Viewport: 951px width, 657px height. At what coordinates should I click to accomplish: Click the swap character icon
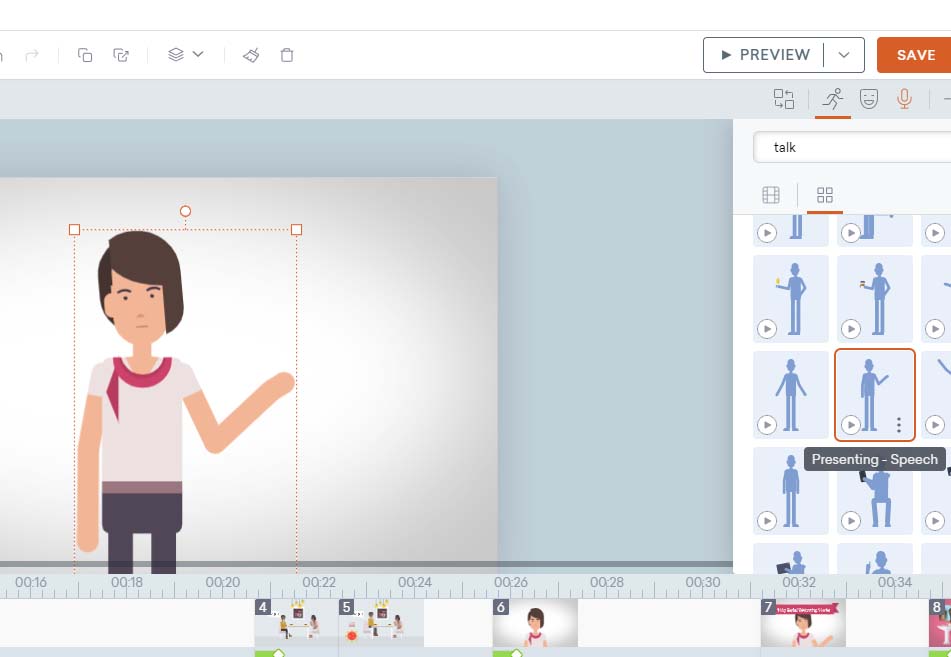[x=784, y=99]
